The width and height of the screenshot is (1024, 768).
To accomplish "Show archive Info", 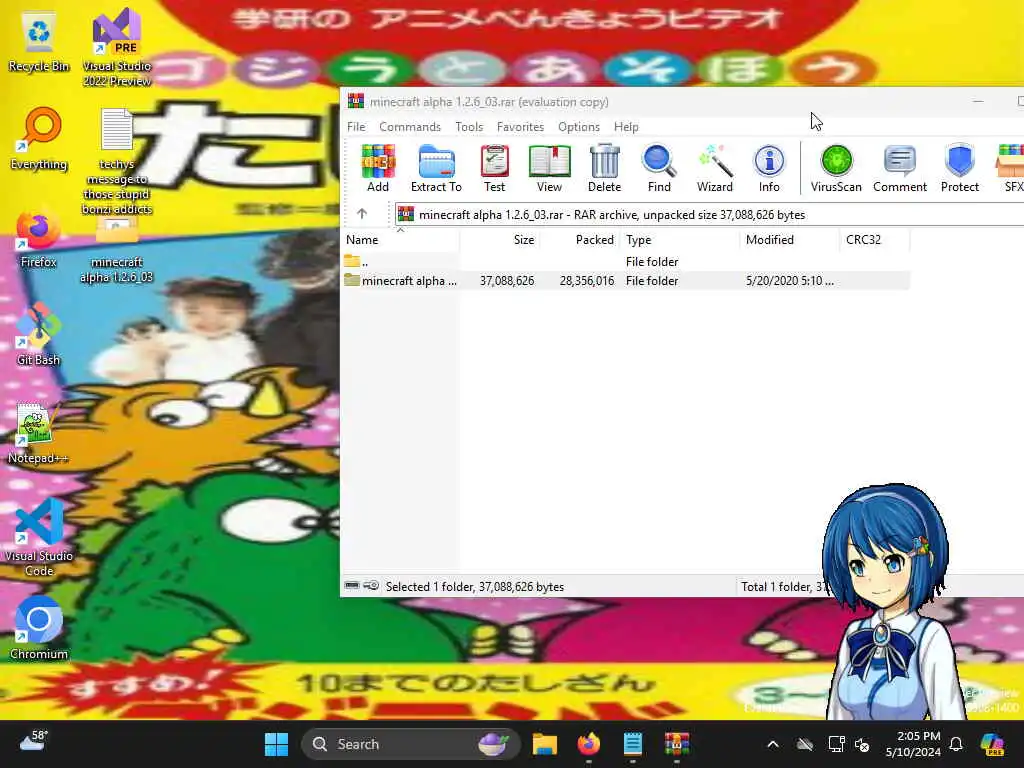I will (x=769, y=168).
